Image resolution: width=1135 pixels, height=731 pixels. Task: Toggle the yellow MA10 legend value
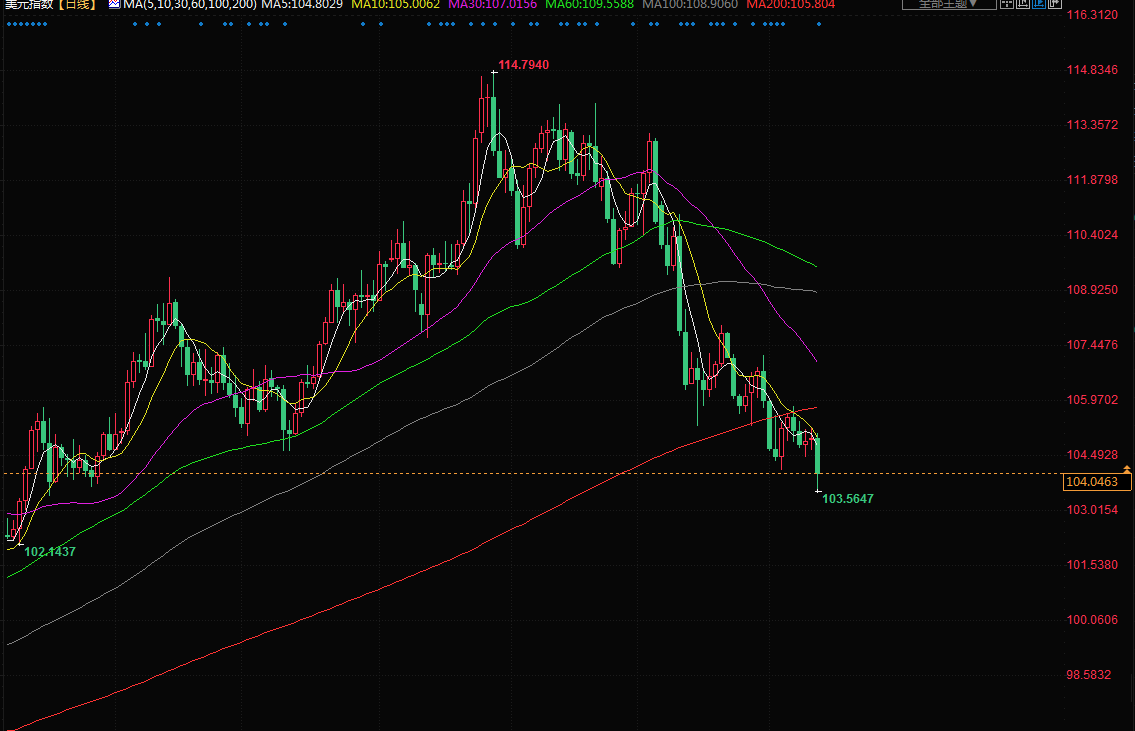[x=394, y=5]
